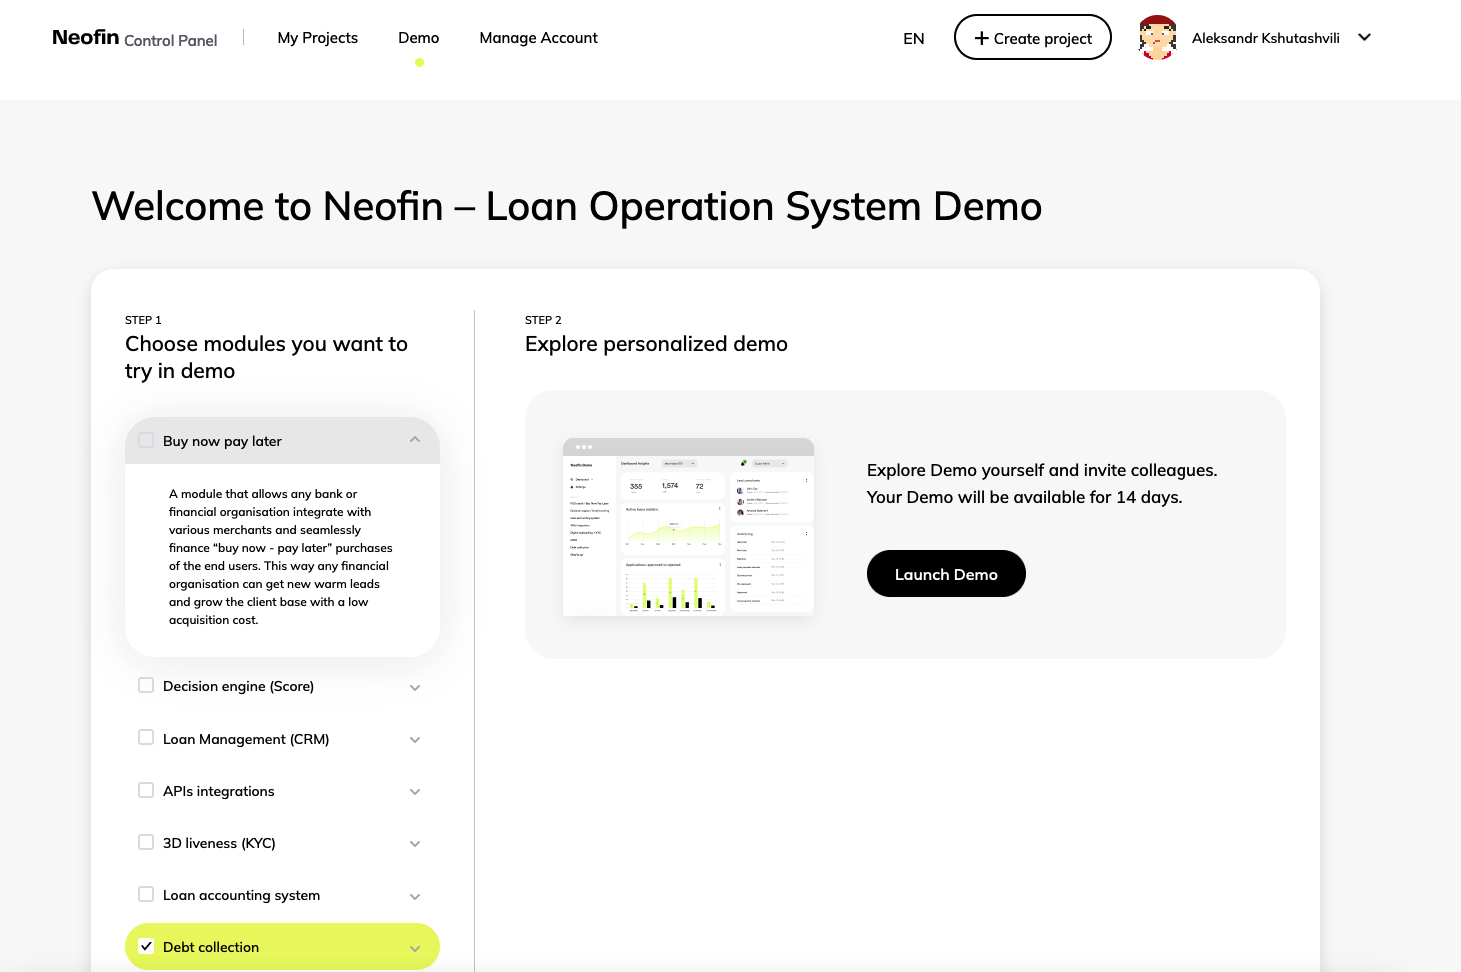Open the account menu chevron
The width and height of the screenshot is (1461, 972).
(x=1364, y=37)
